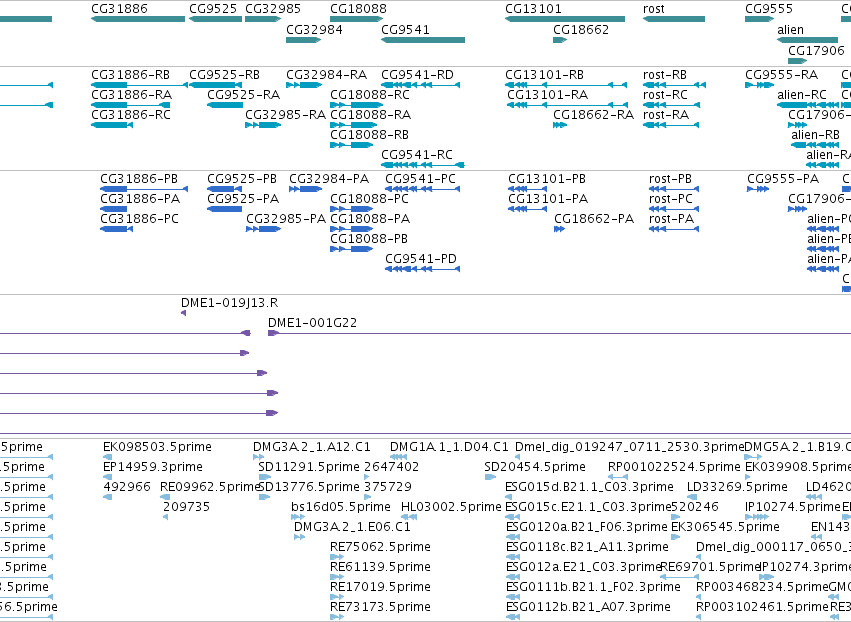This screenshot has height=622, width=851.
Task: Select transcript CG18662-RA
Action: pyautogui.click(x=594, y=115)
